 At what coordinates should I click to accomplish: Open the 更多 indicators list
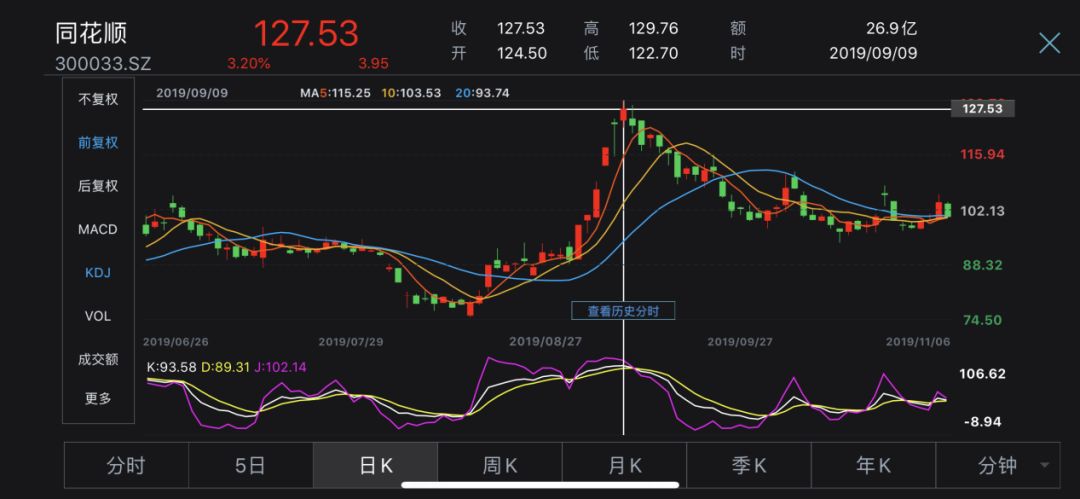tap(98, 398)
